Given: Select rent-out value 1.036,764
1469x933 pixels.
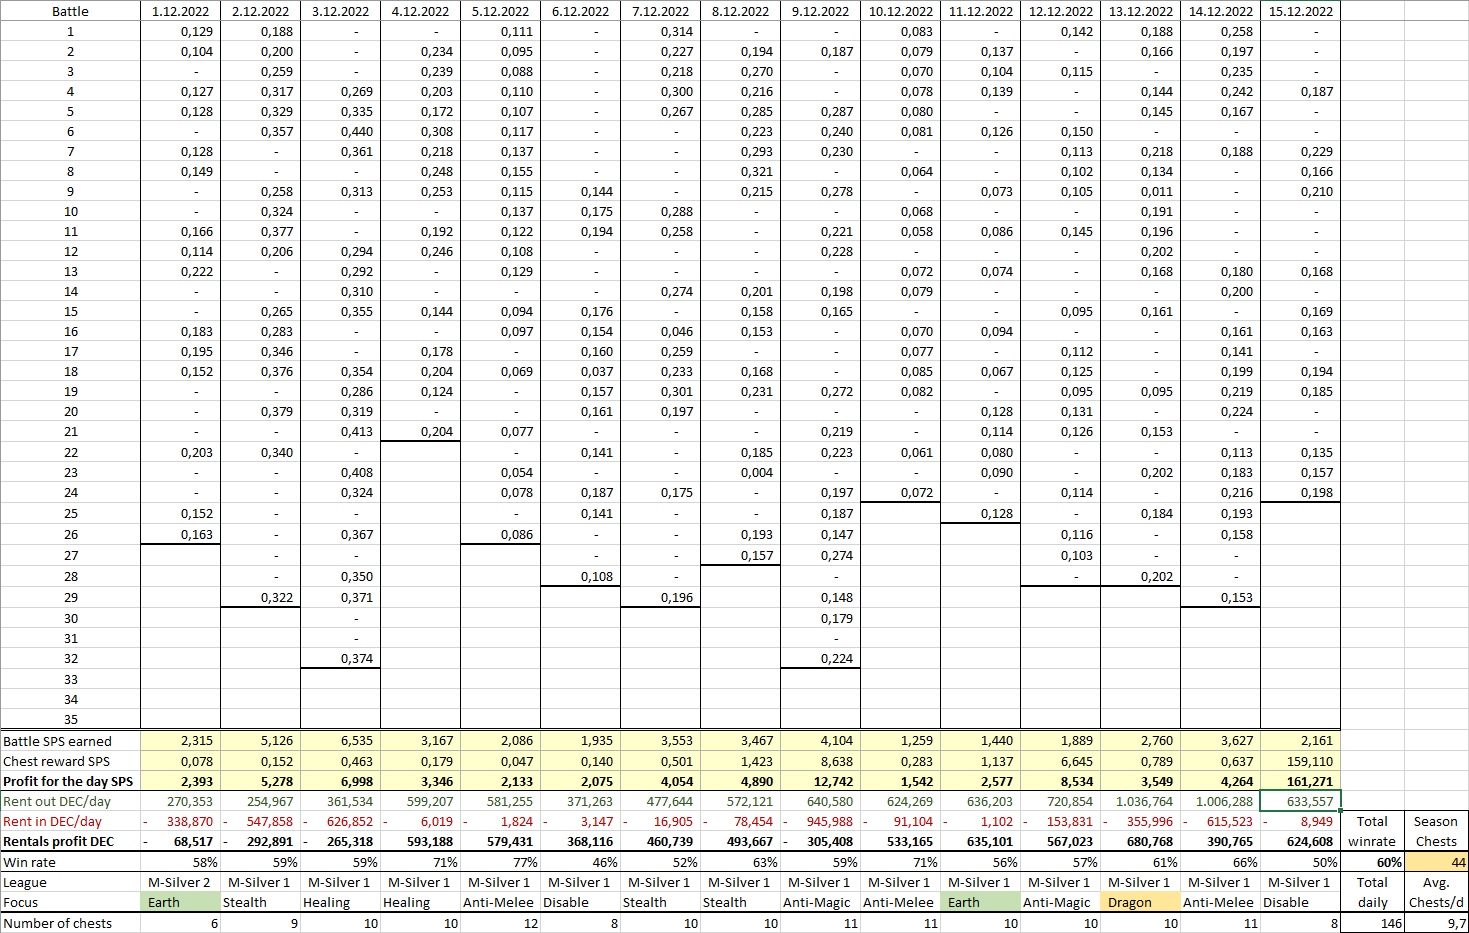Looking at the screenshot, I should click(x=1140, y=801).
